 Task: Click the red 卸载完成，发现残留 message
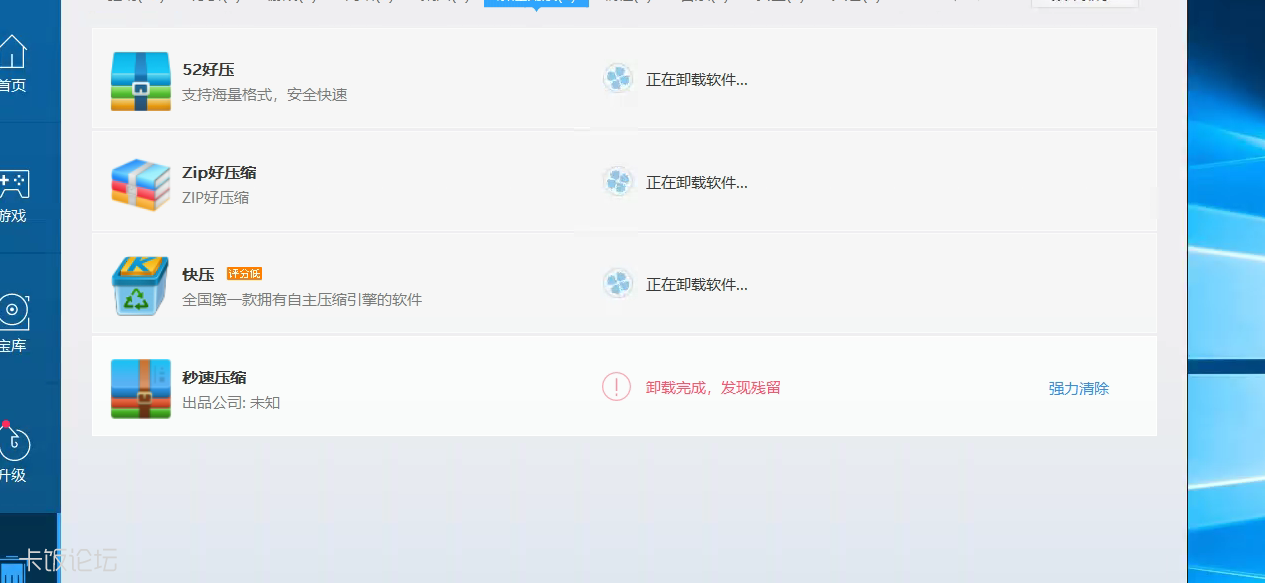point(713,388)
